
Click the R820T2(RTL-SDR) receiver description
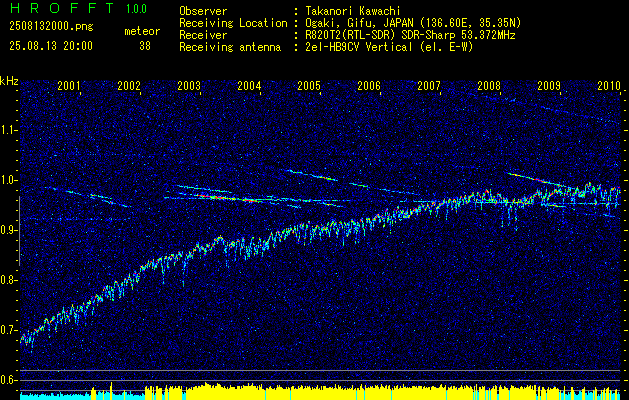[408, 35]
